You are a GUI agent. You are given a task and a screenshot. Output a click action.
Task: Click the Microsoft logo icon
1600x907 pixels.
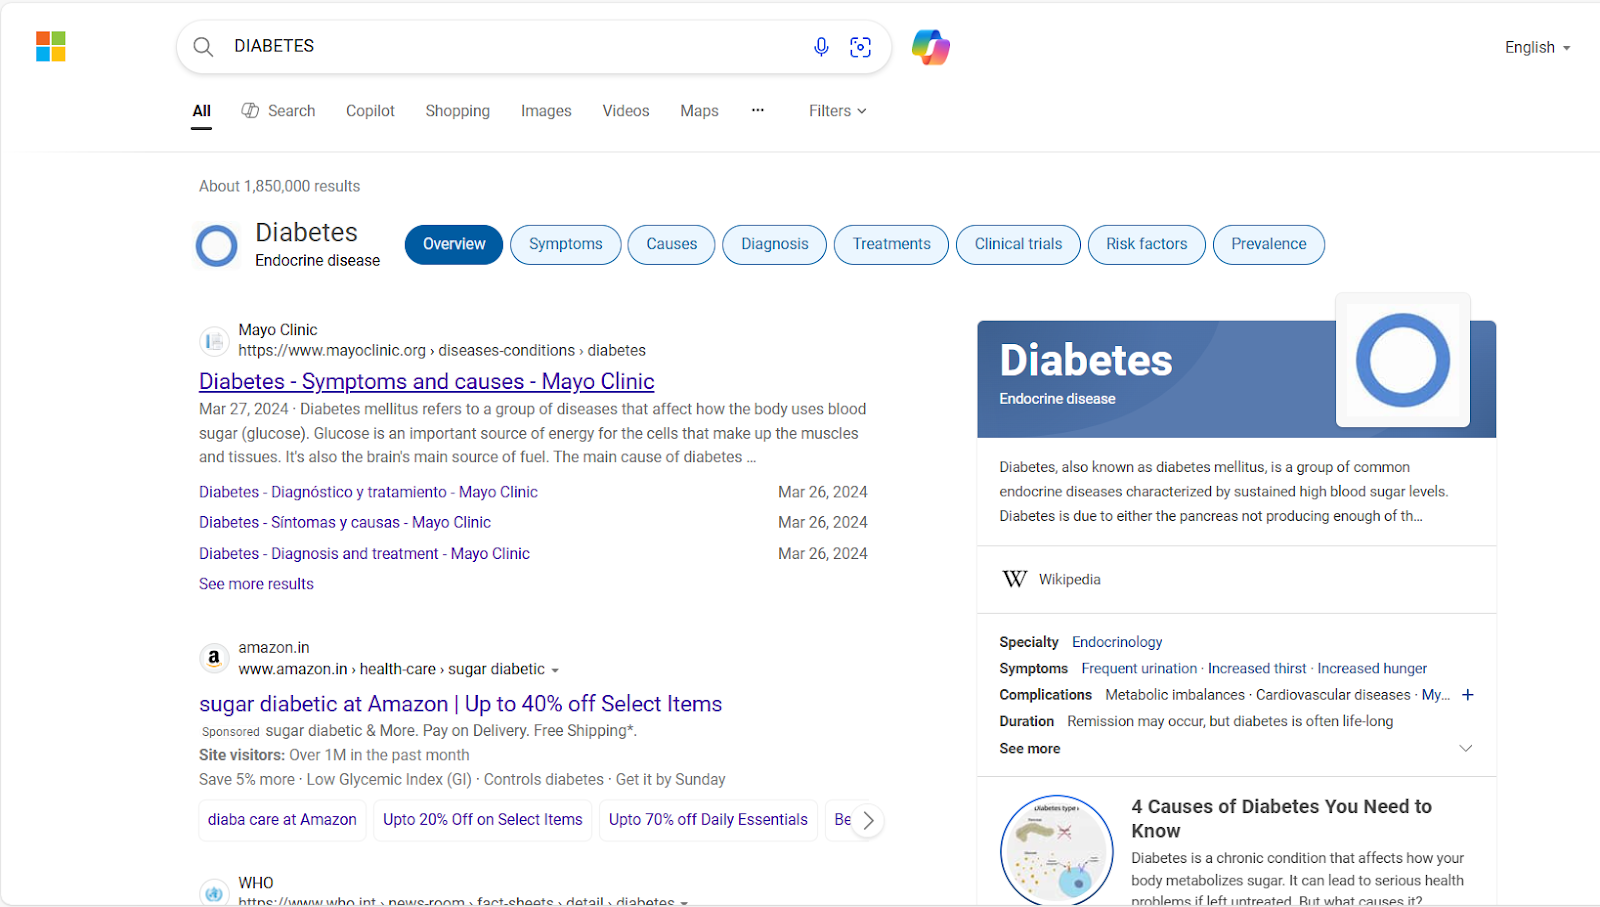click(51, 46)
